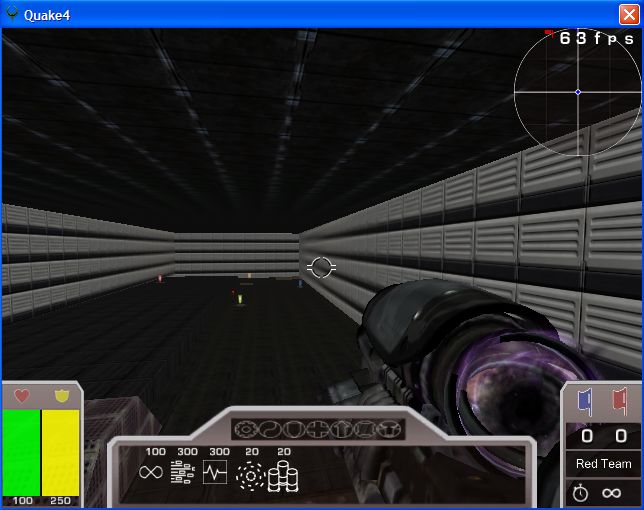Click the red flag marker on radar
The width and height of the screenshot is (644, 510).
click(549, 32)
